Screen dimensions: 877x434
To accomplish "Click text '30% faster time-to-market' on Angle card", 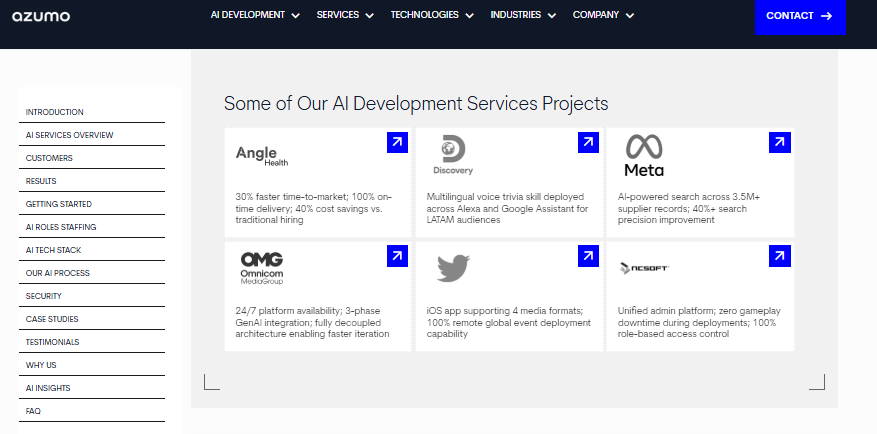I will pyautogui.click(x=290, y=197).
